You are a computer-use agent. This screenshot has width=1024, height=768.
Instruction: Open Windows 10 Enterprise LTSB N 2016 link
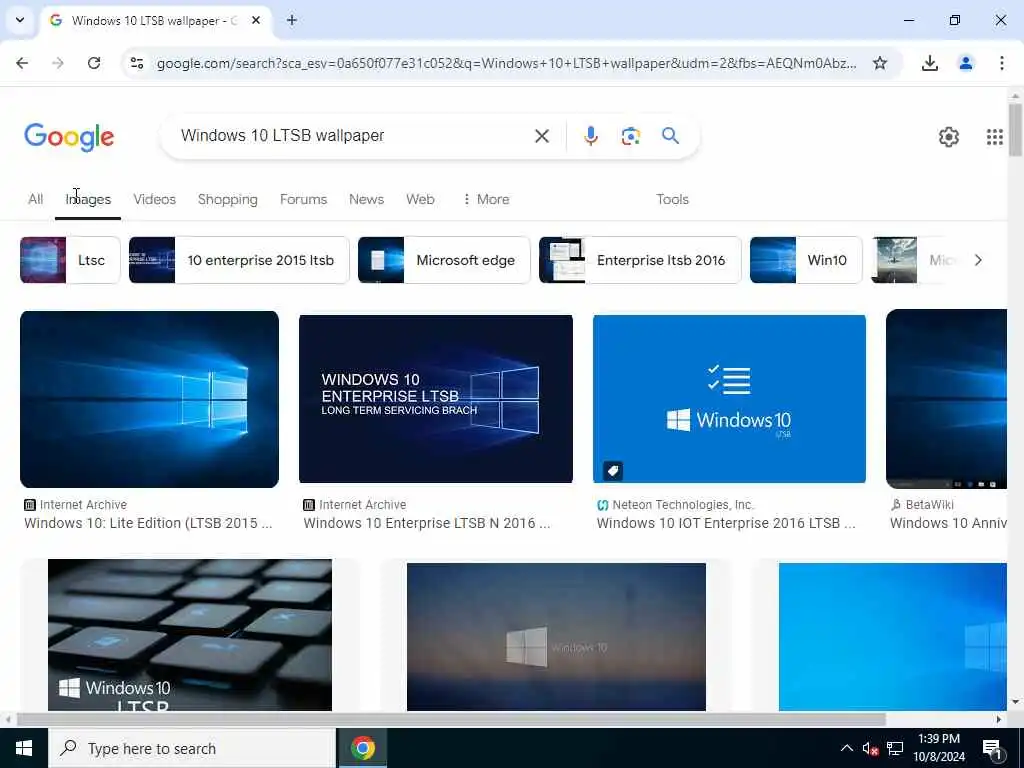[426, 523]
